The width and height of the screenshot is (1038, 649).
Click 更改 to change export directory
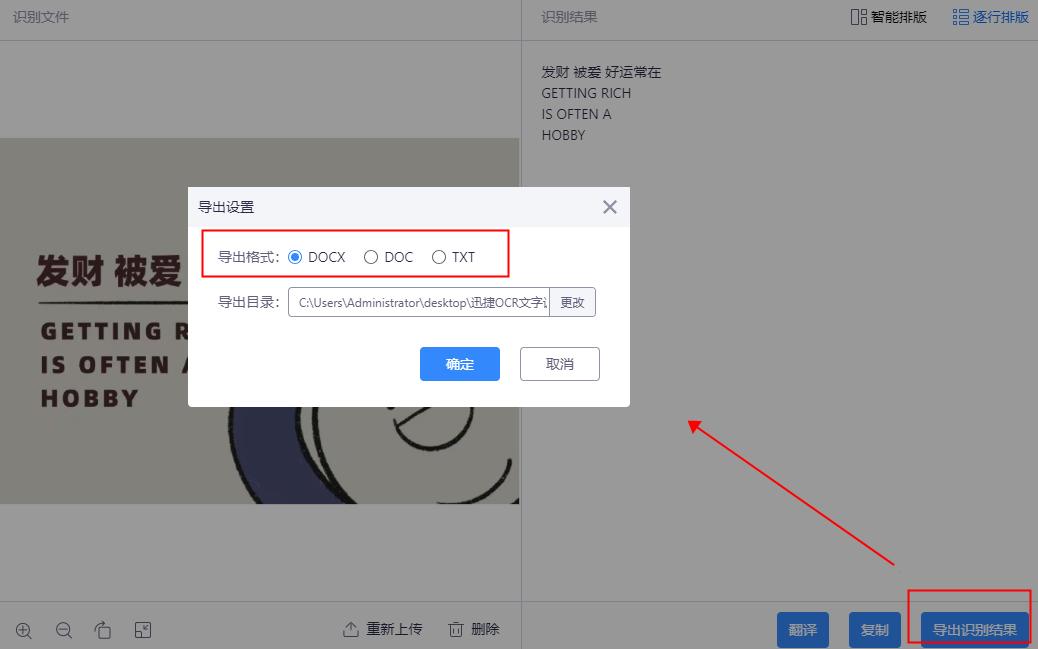point(572,302)
